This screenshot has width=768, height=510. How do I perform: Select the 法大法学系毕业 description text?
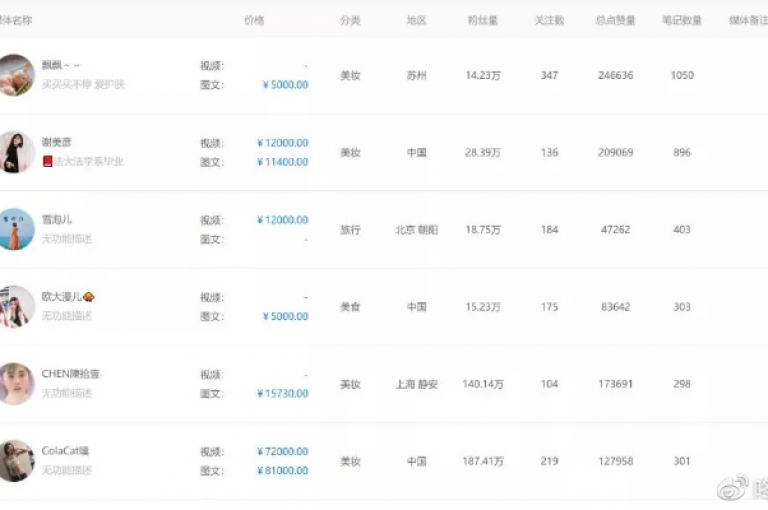tap(89, 161)
